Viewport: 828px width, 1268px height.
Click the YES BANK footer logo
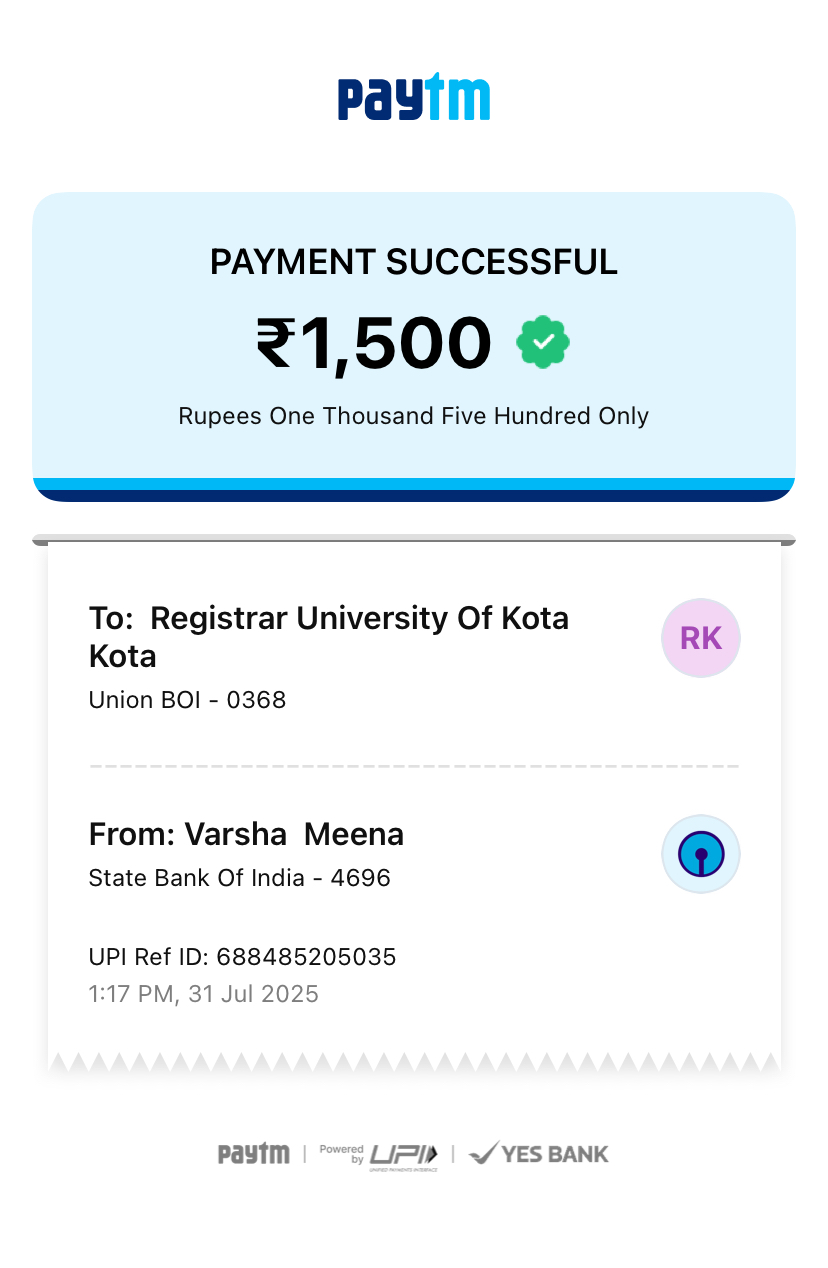pos(539,1154)
